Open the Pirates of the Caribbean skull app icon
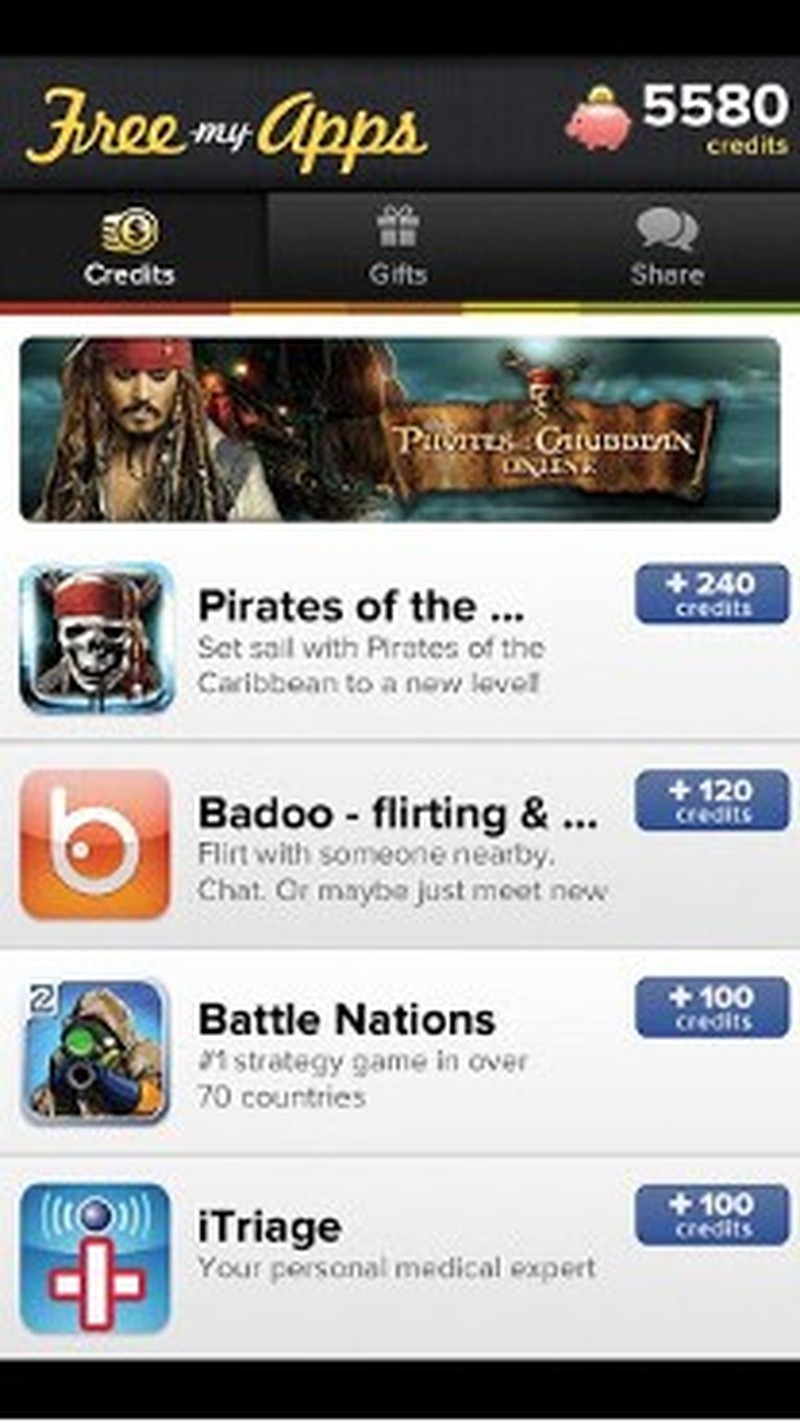The height and width of the screenshot is (1423, 800). (96, 638)
